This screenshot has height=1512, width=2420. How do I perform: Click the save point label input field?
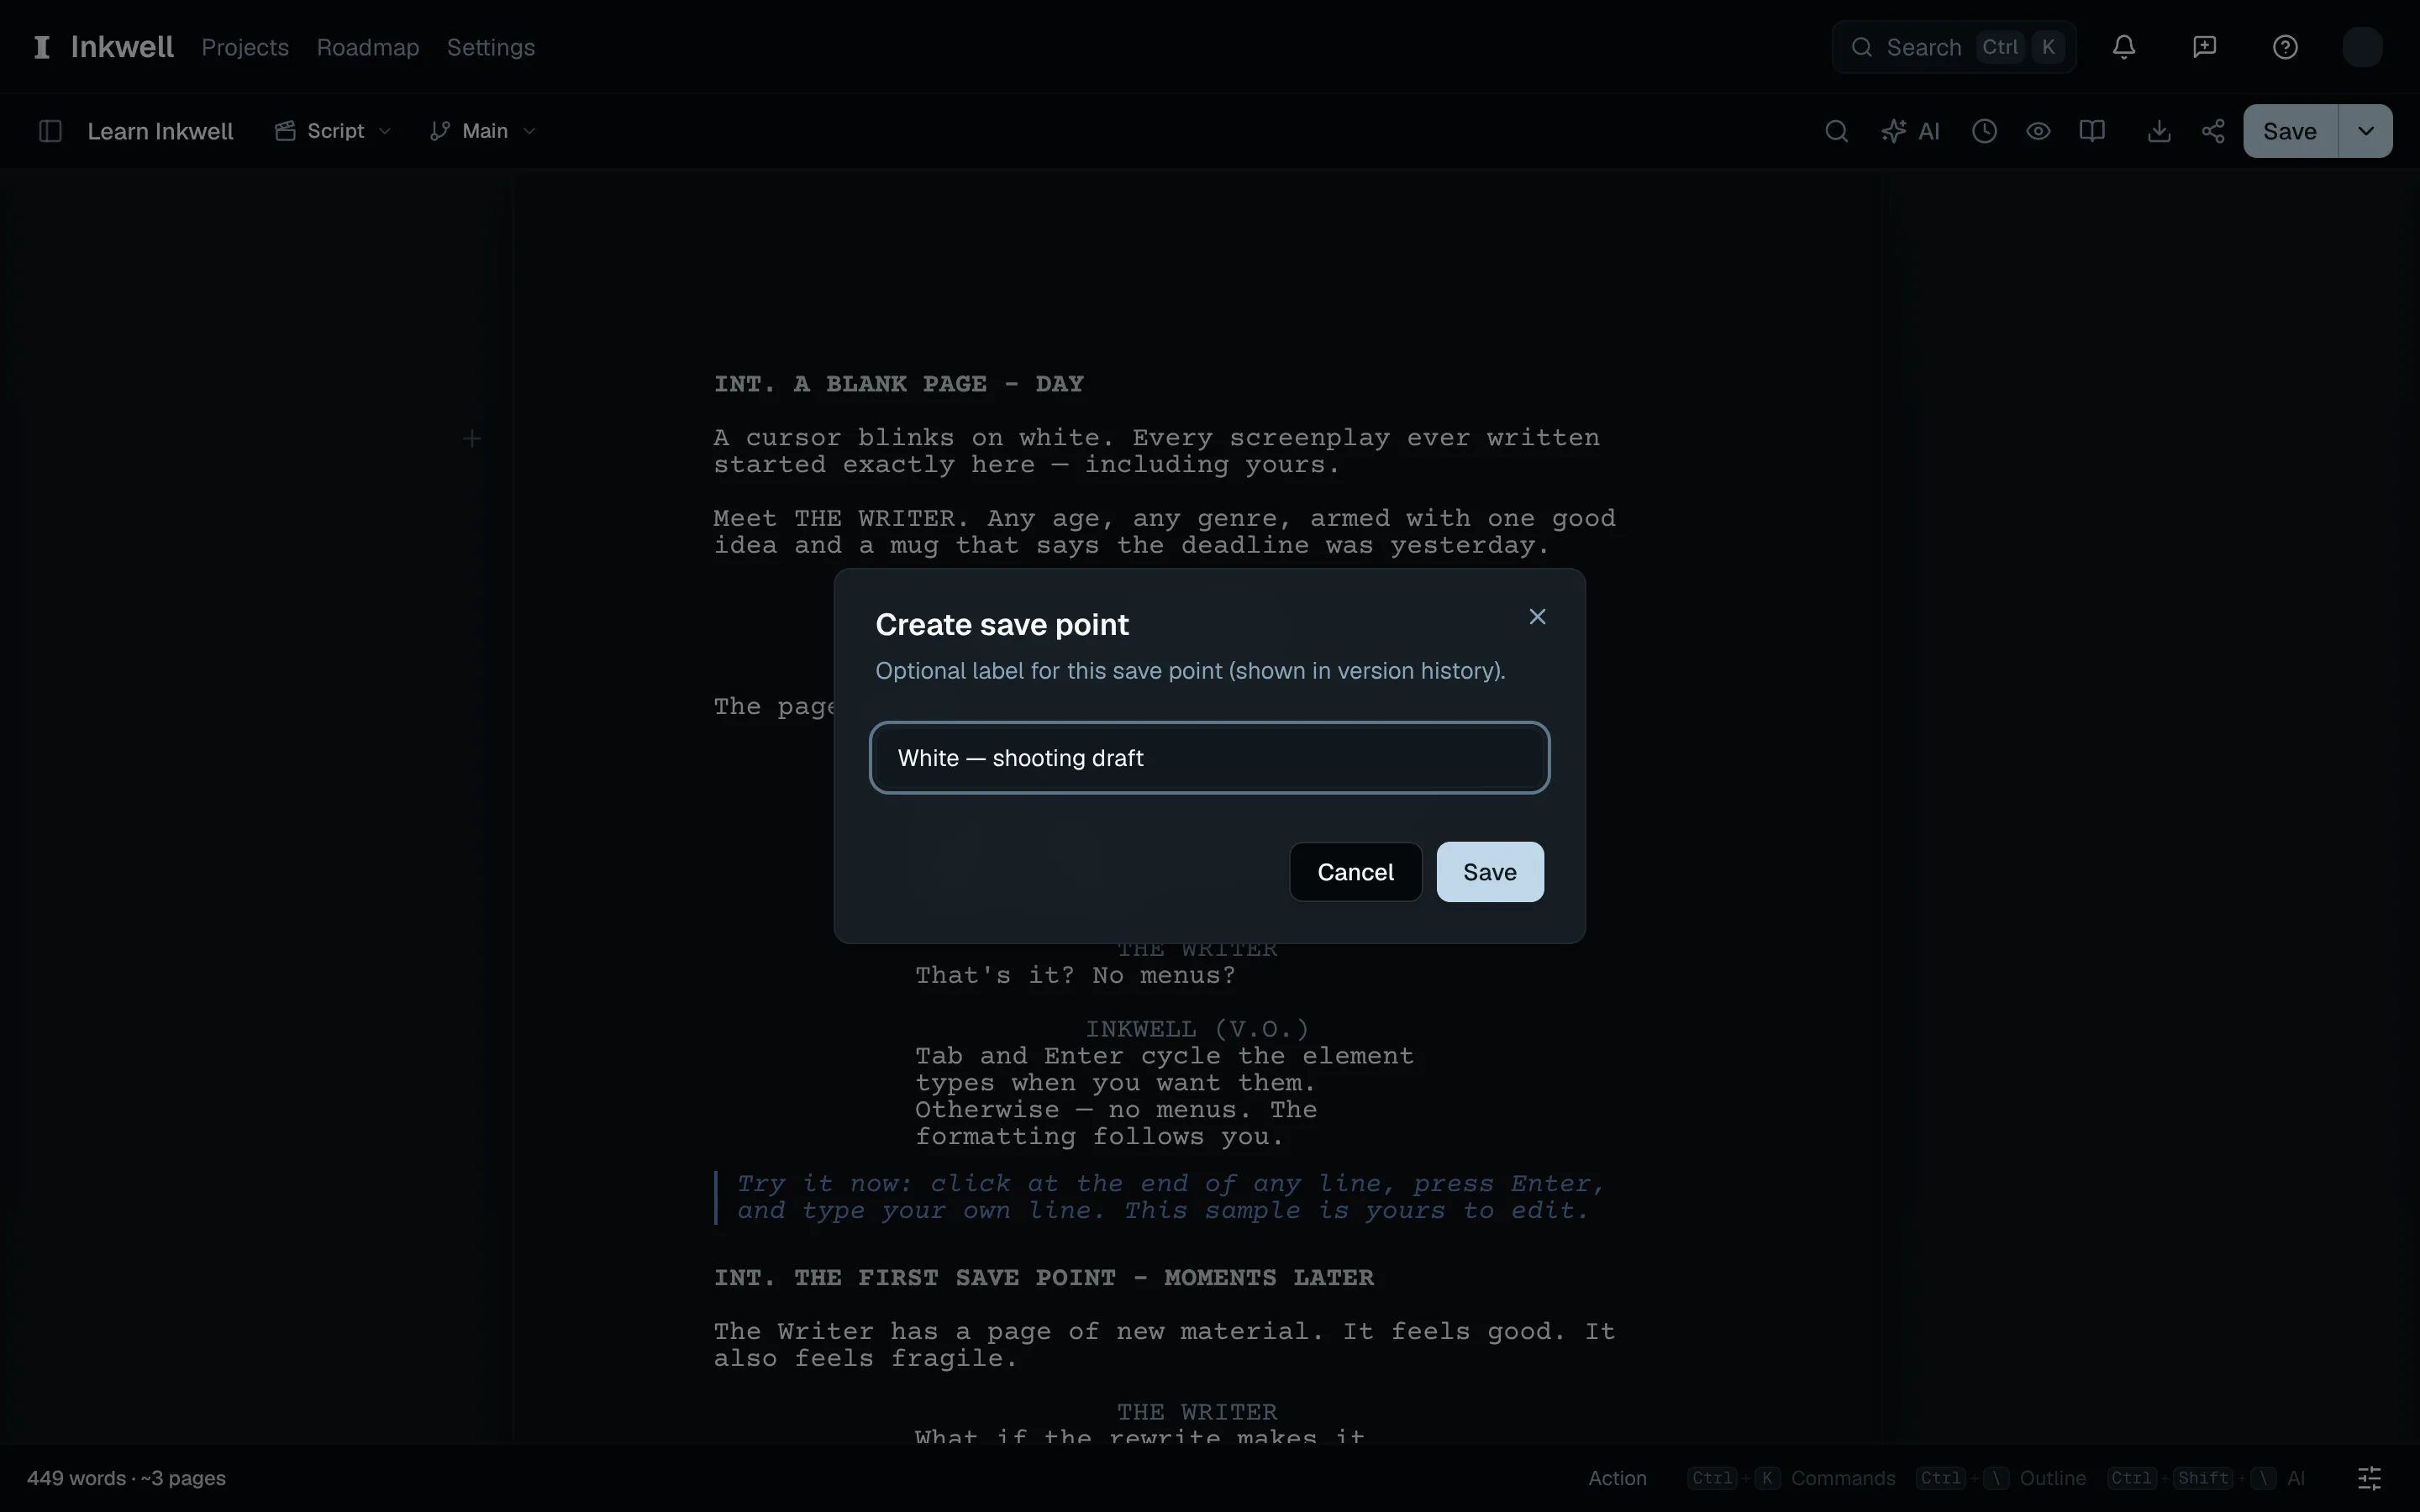tap(1210, 758)
